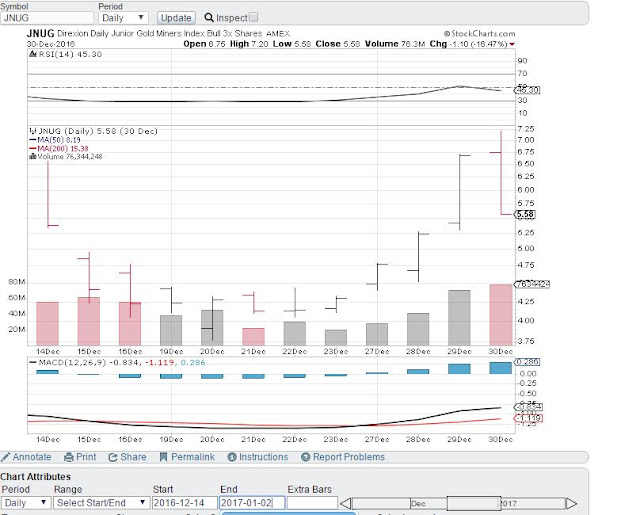Click the Update button

176,18
